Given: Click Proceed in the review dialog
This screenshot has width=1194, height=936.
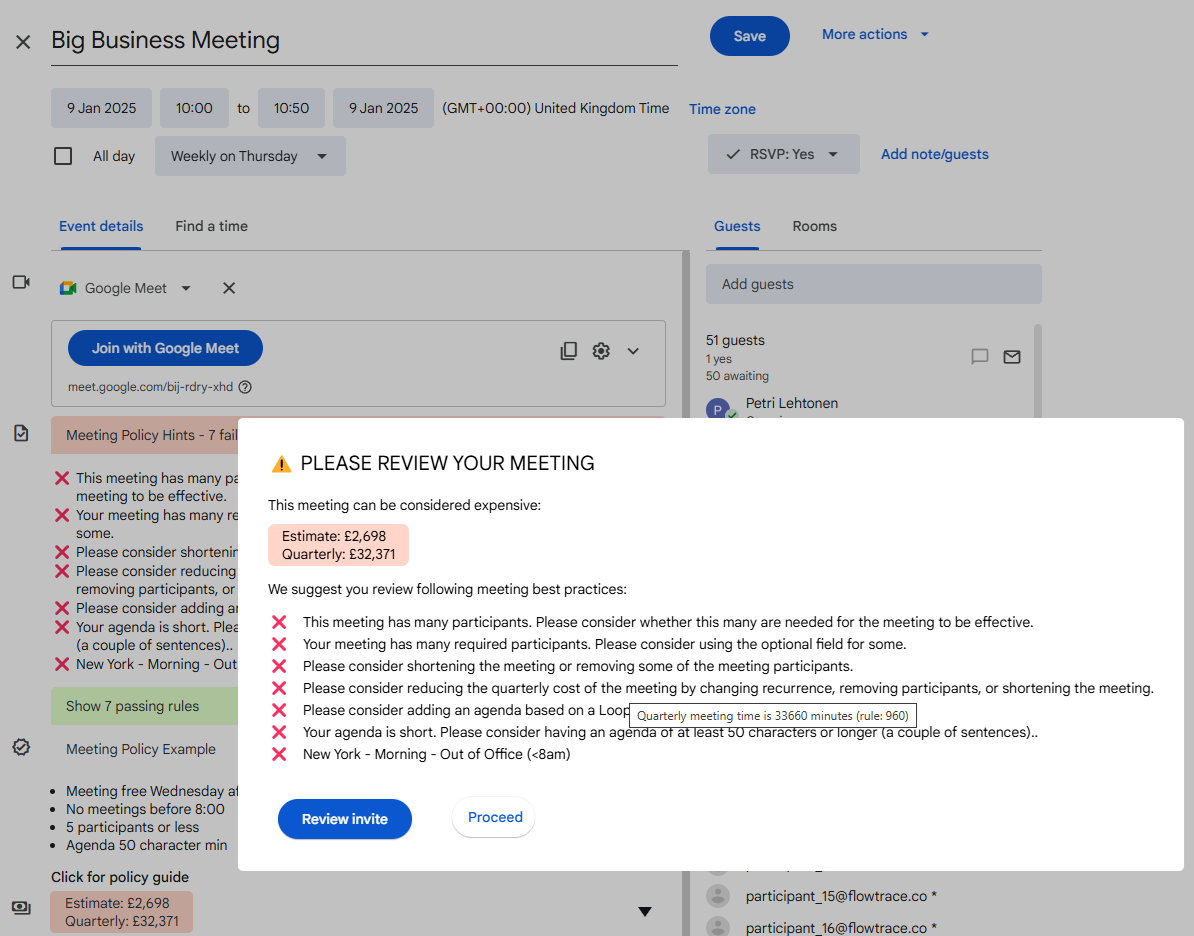Looking at the screenshot, I should tap(493, 817).
